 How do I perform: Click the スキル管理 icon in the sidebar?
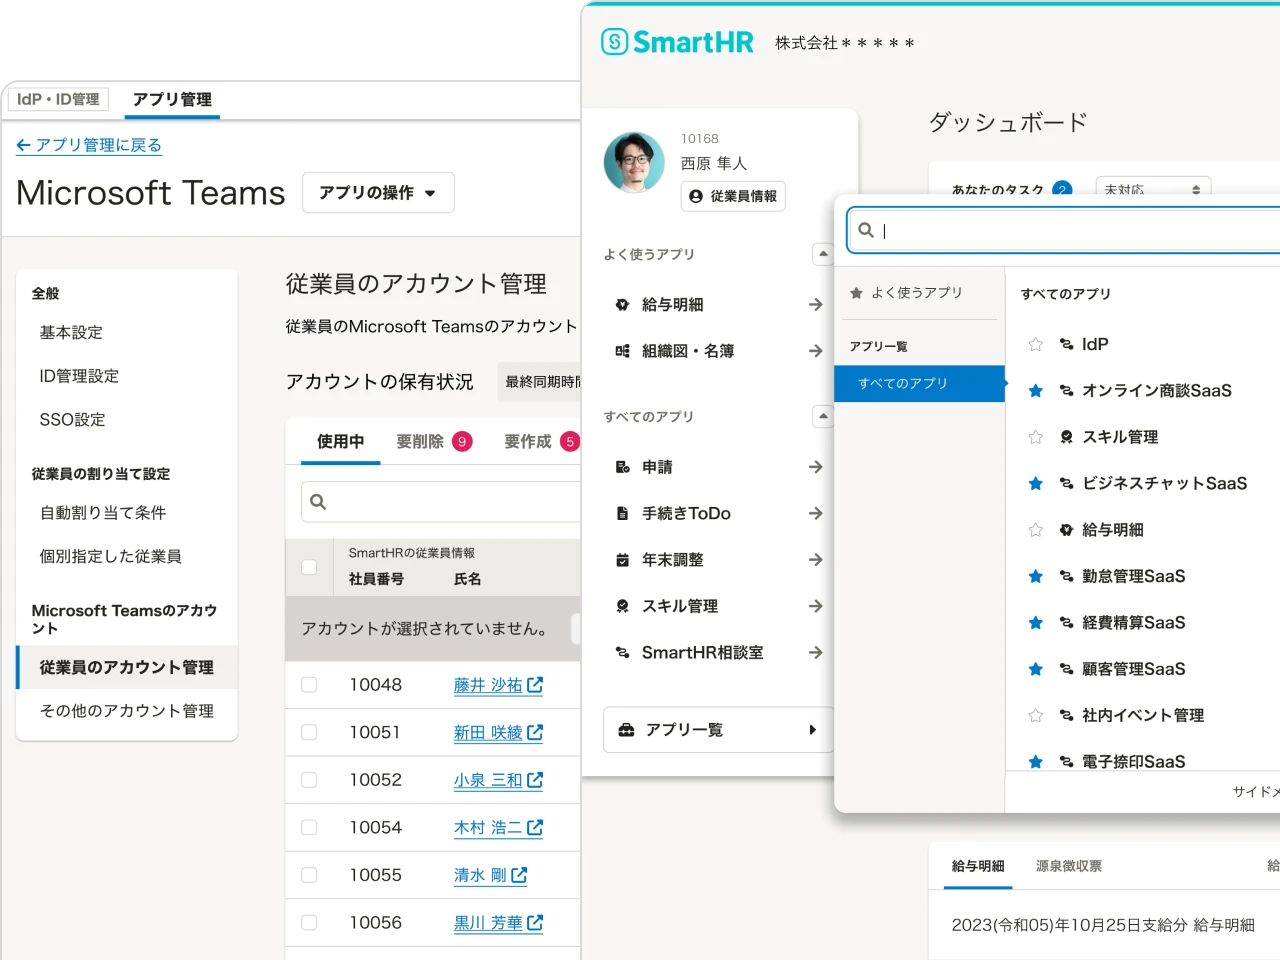pyautogui.click(x=622, y=606)
